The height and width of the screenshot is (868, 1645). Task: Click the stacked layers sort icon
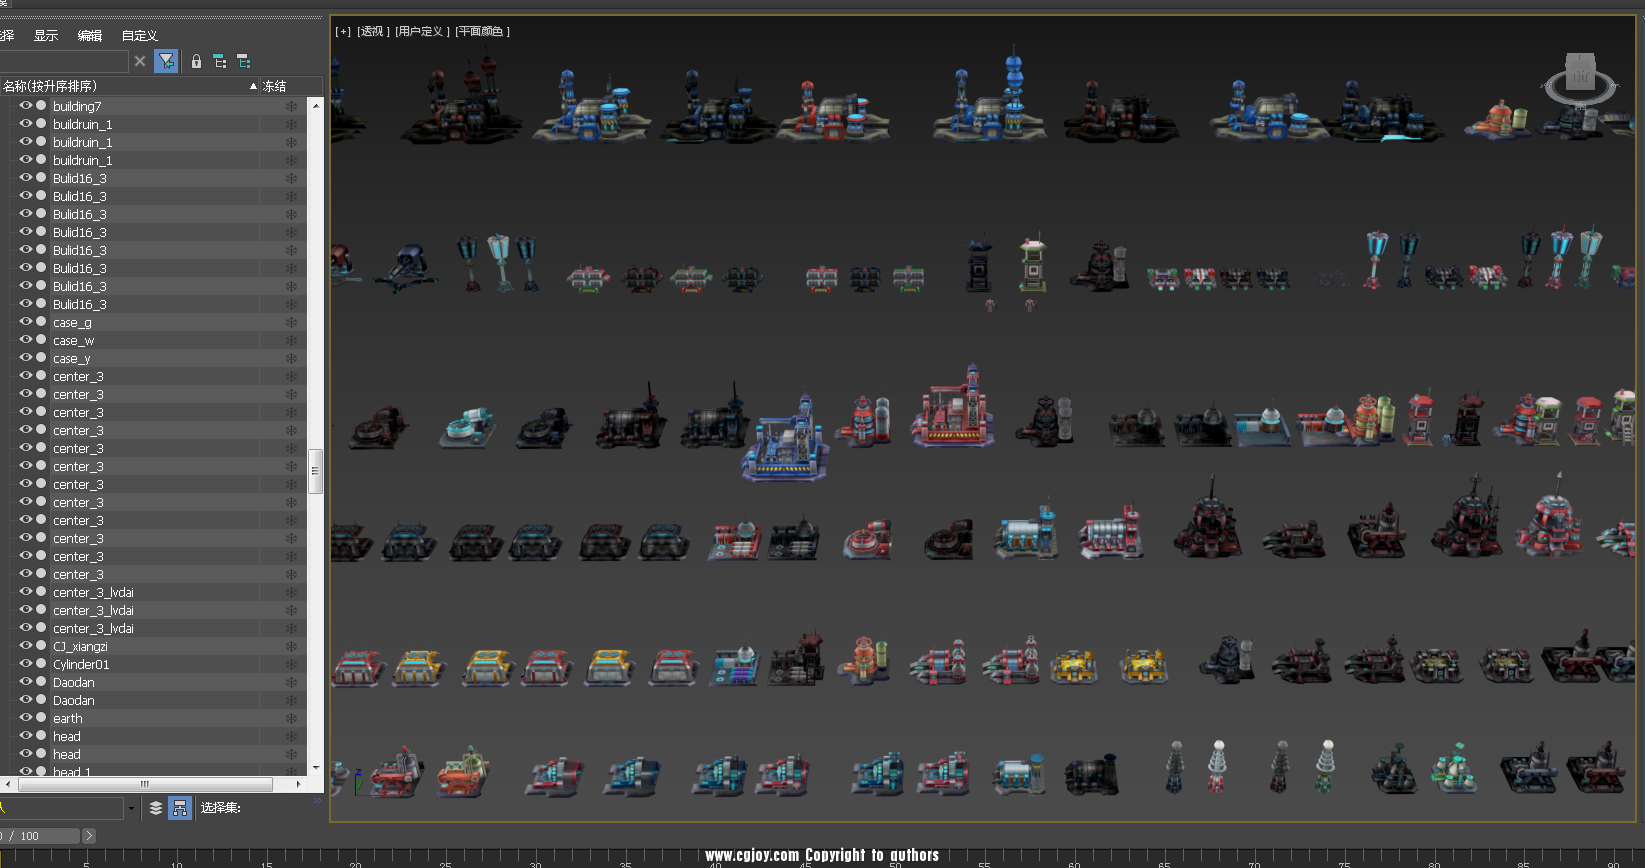pos(156,808)
